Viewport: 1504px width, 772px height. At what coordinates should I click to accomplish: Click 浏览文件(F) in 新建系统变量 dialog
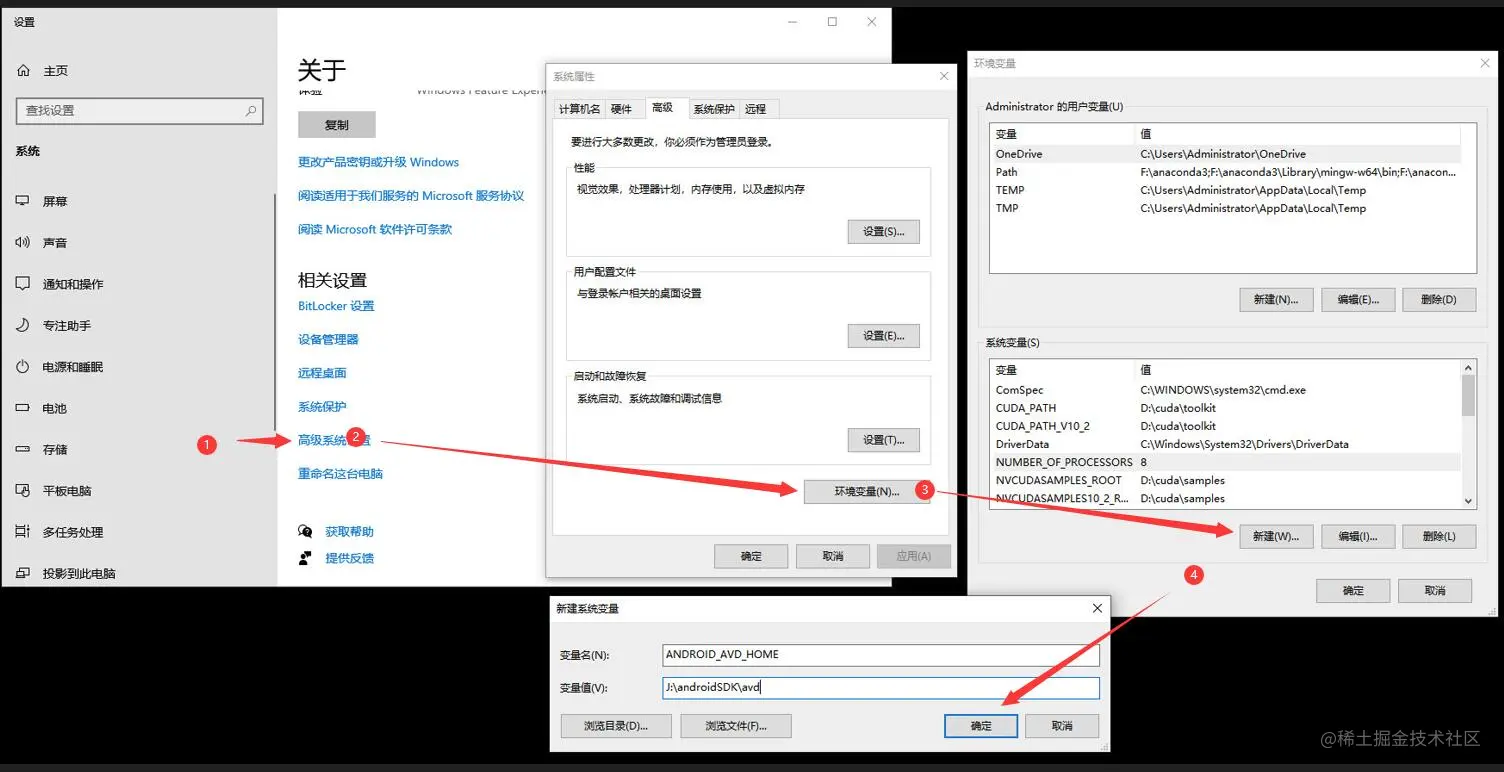(735, 725)
